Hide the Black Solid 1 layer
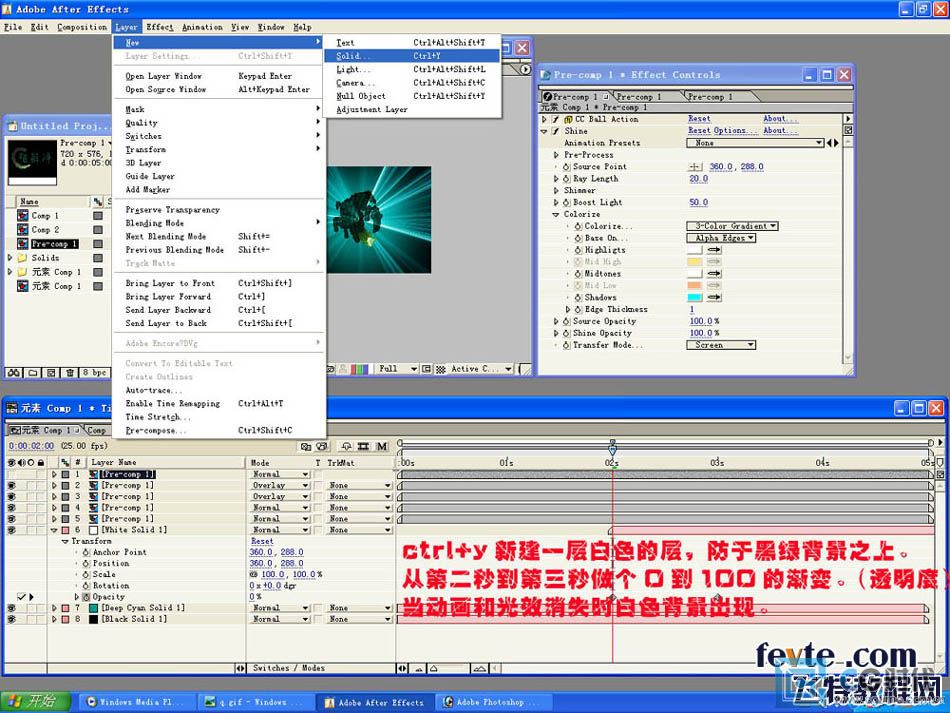 pyautogui.click(x=12, y=619)
